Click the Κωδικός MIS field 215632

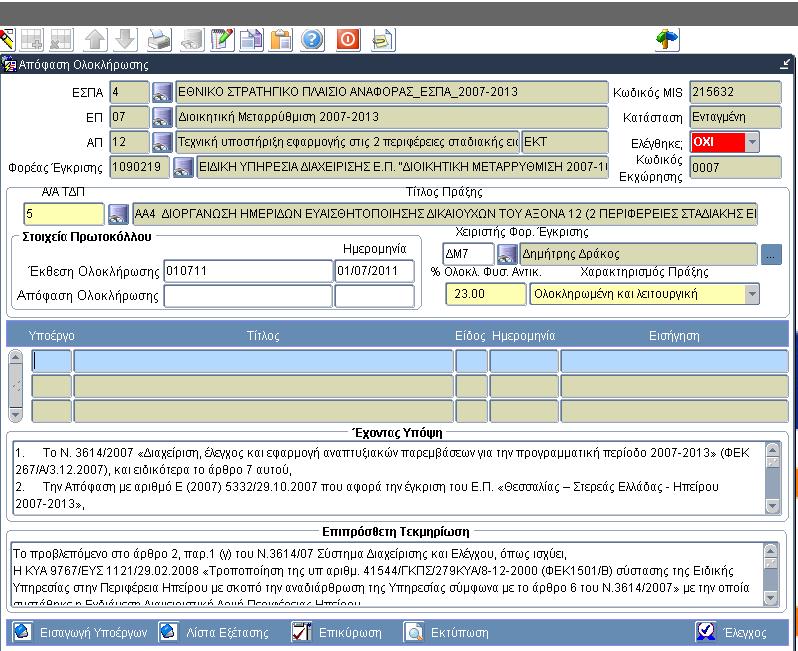pyautogui.click(x=735, y=92)
